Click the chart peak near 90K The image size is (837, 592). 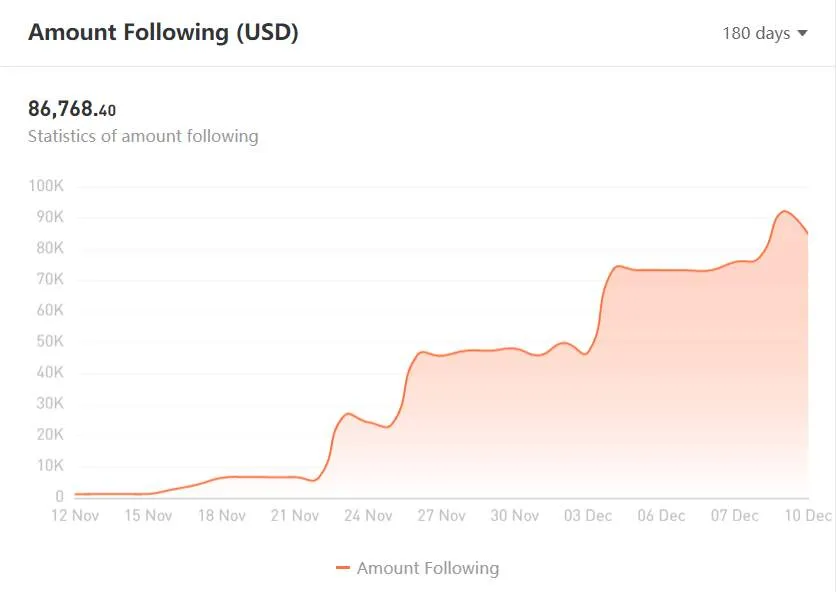pos(784,211)
